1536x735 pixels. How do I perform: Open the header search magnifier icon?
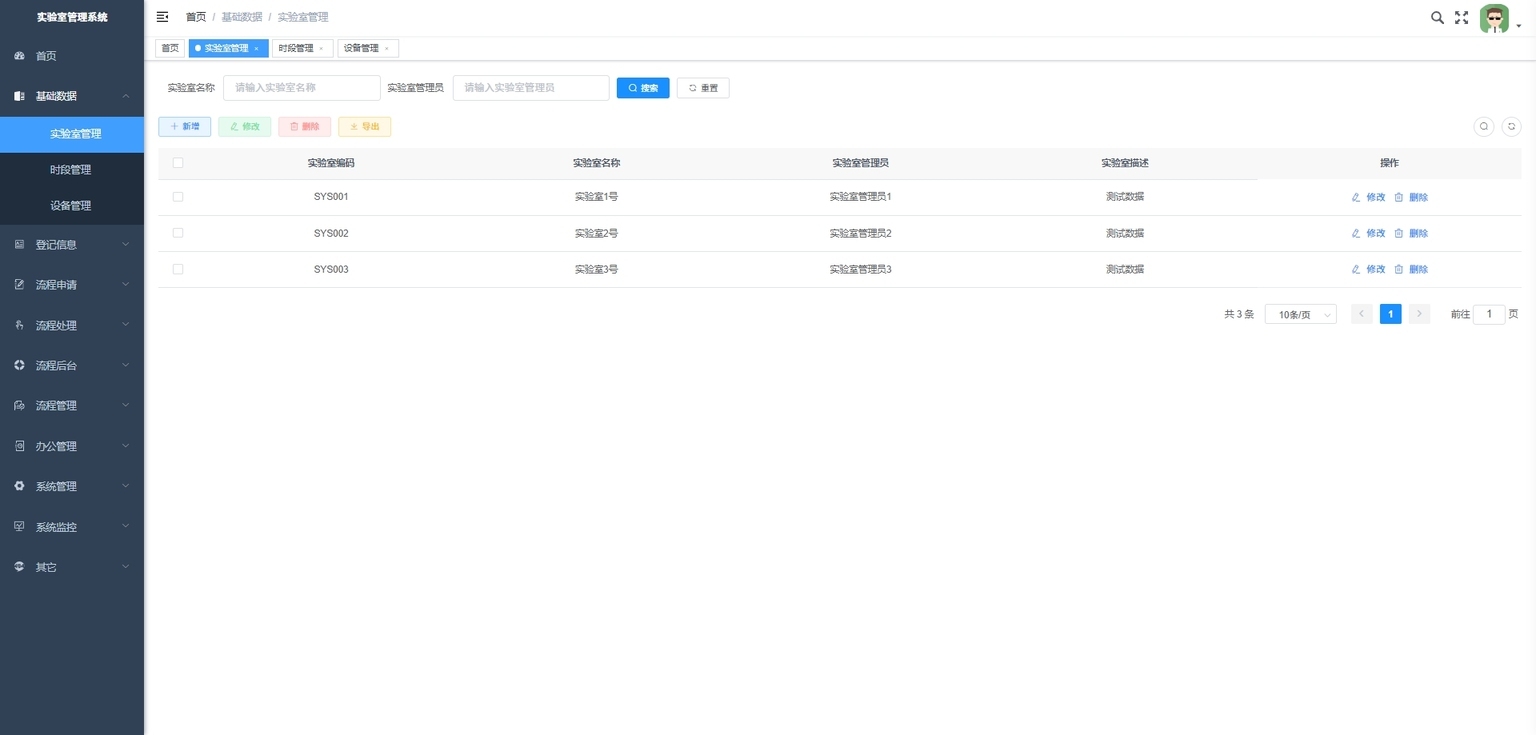[1437, 17]
